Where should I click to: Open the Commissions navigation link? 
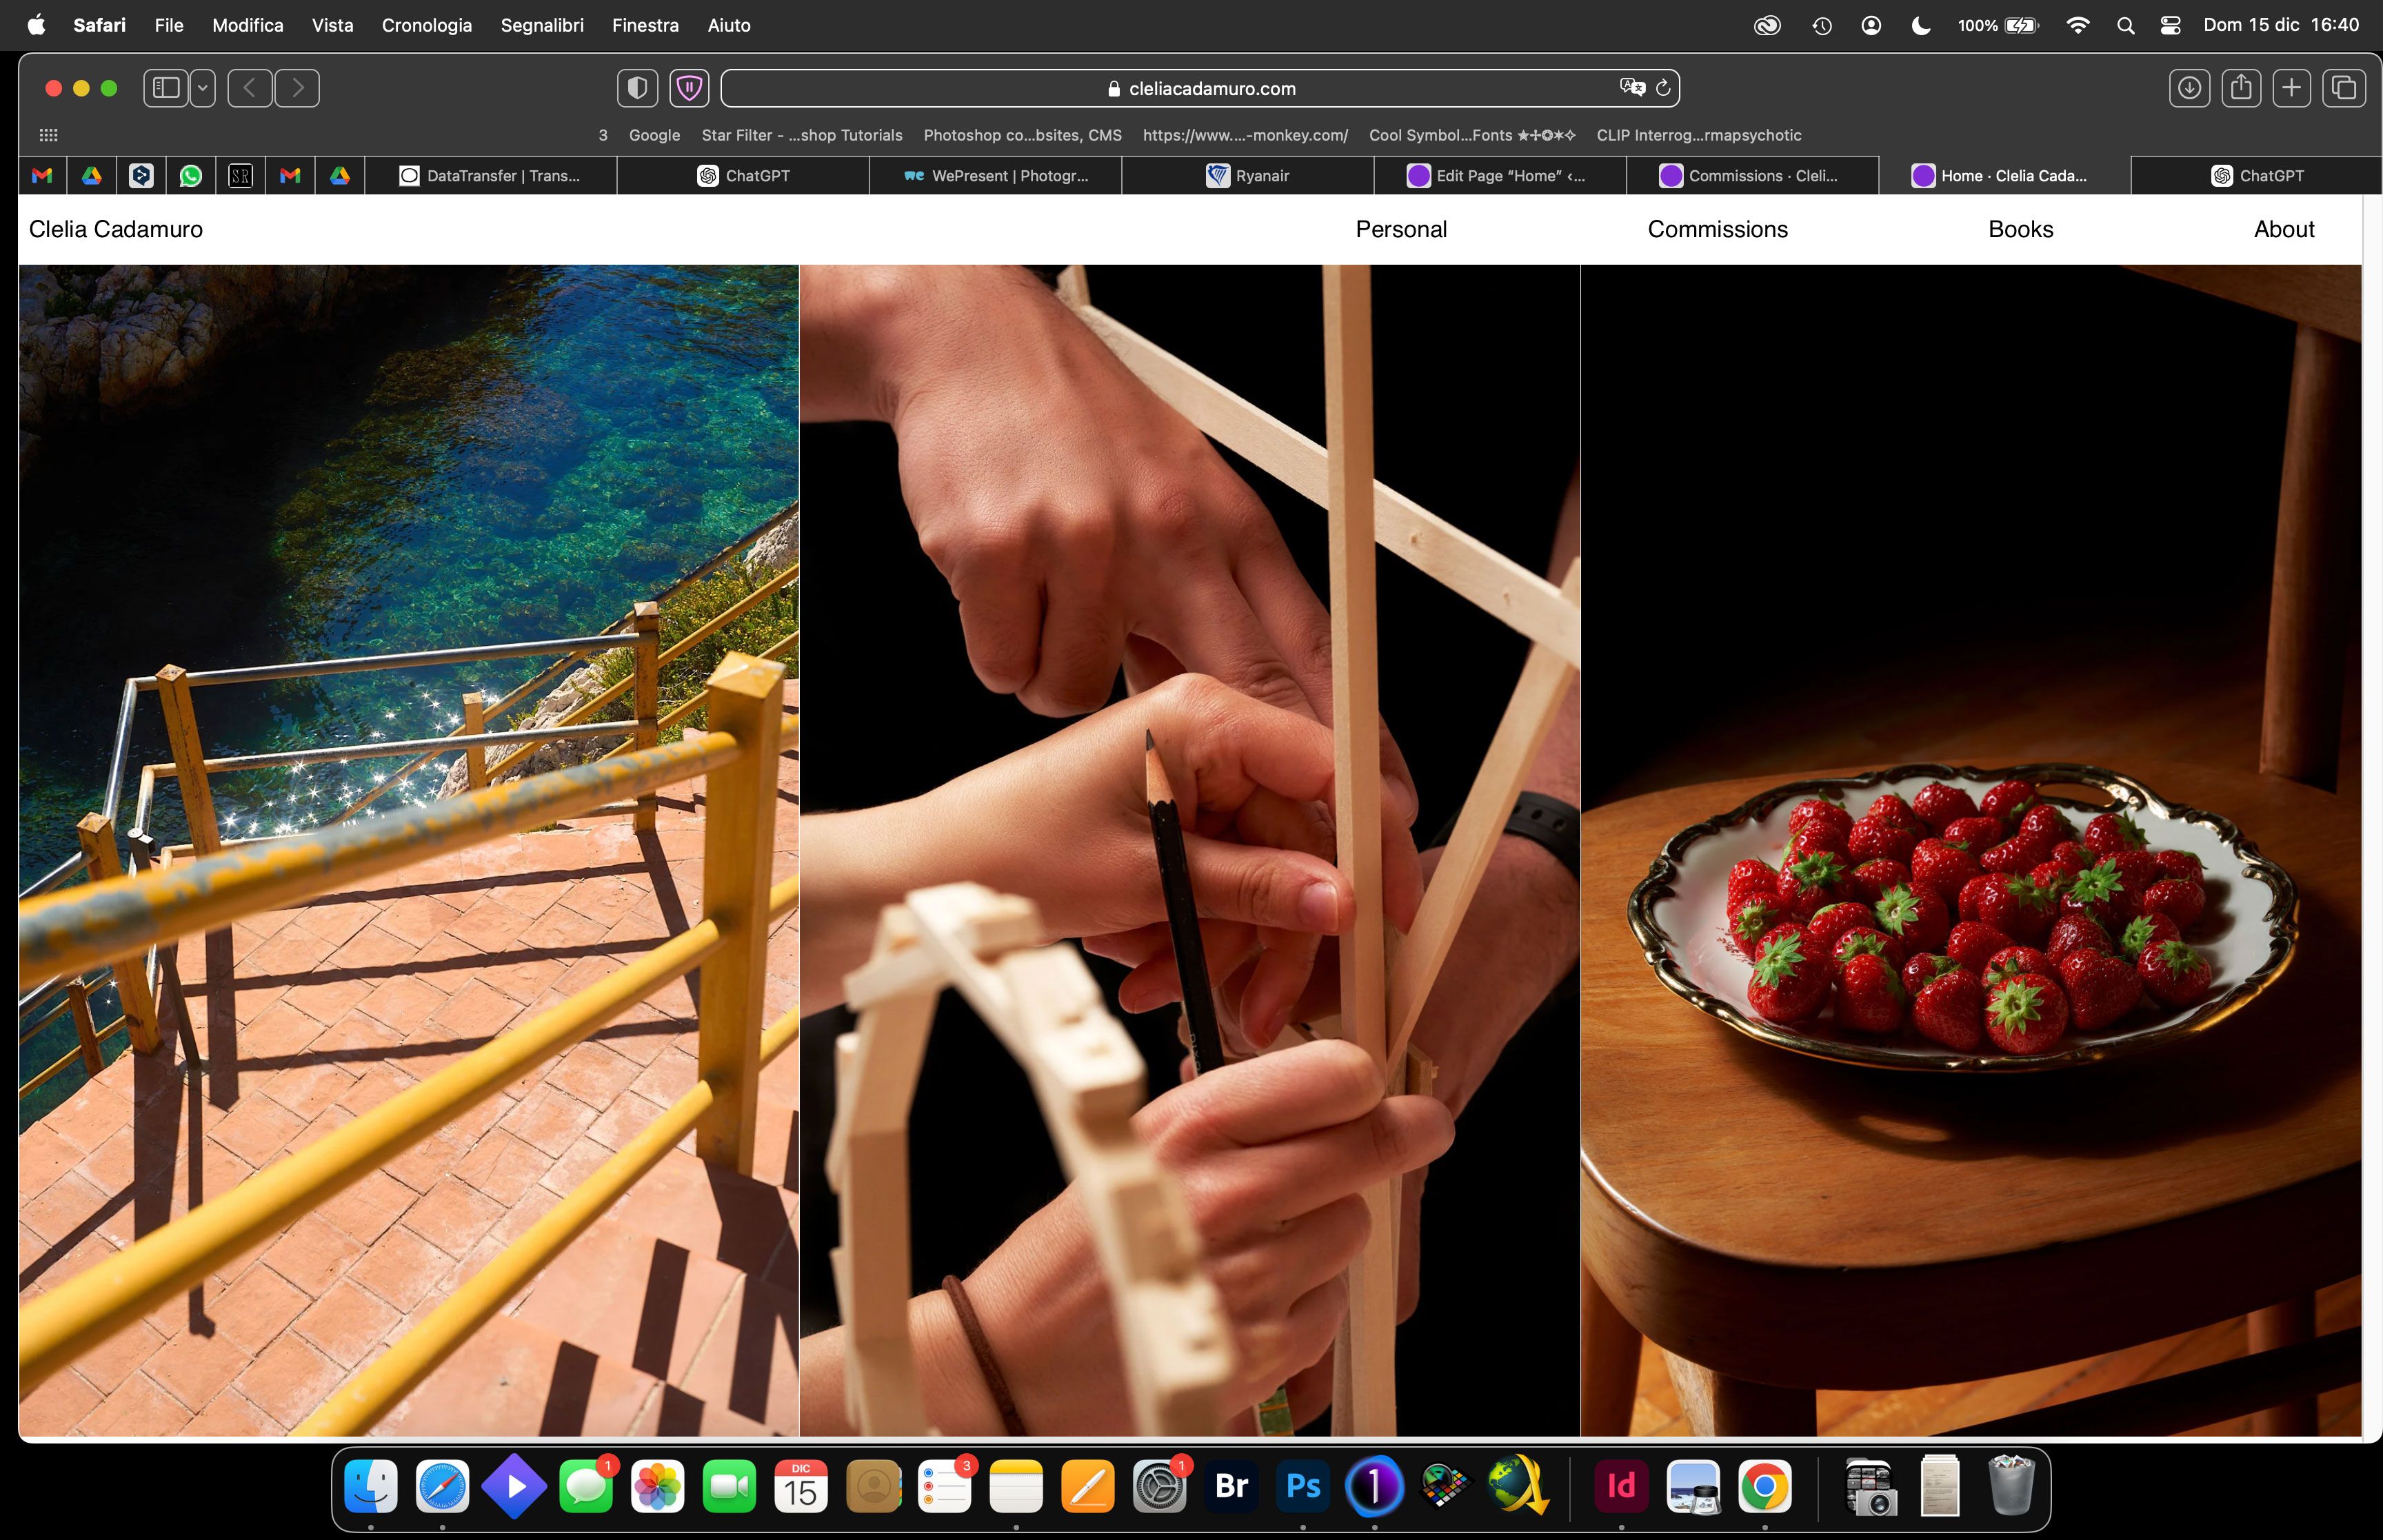[1717, 229]
